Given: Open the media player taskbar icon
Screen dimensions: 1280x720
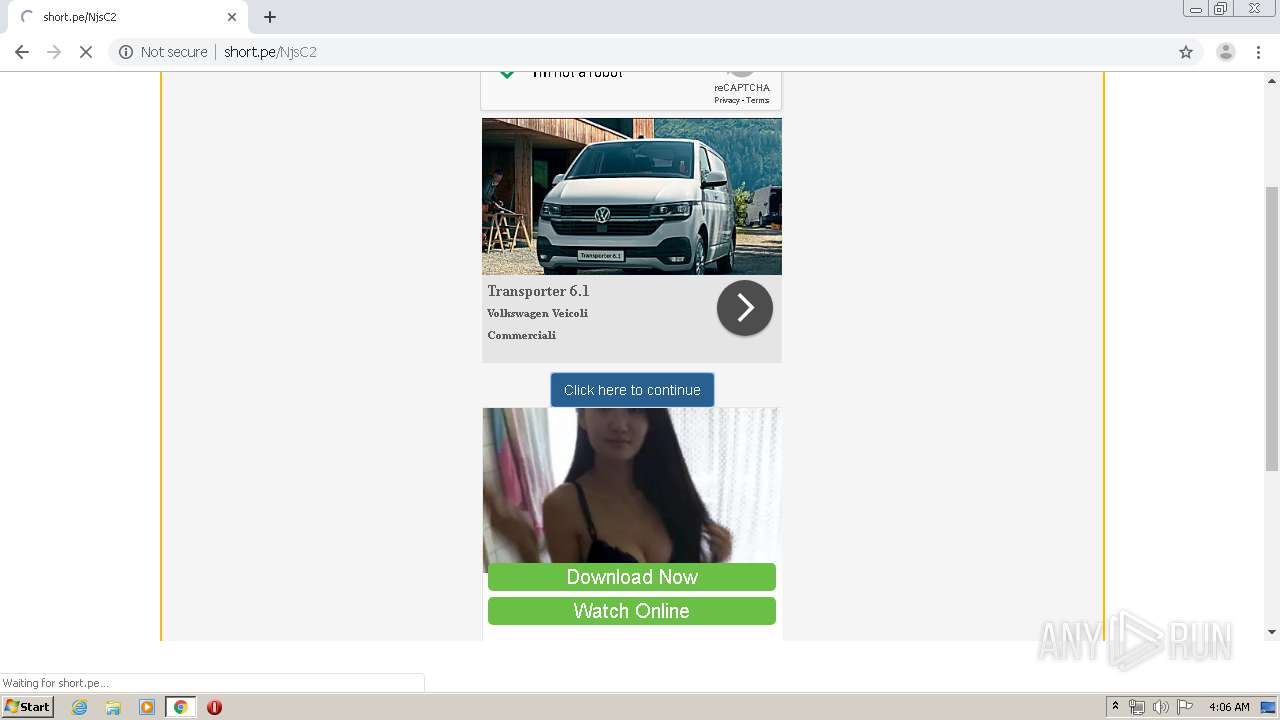Looking at the screenshot, I should (147, 707).
